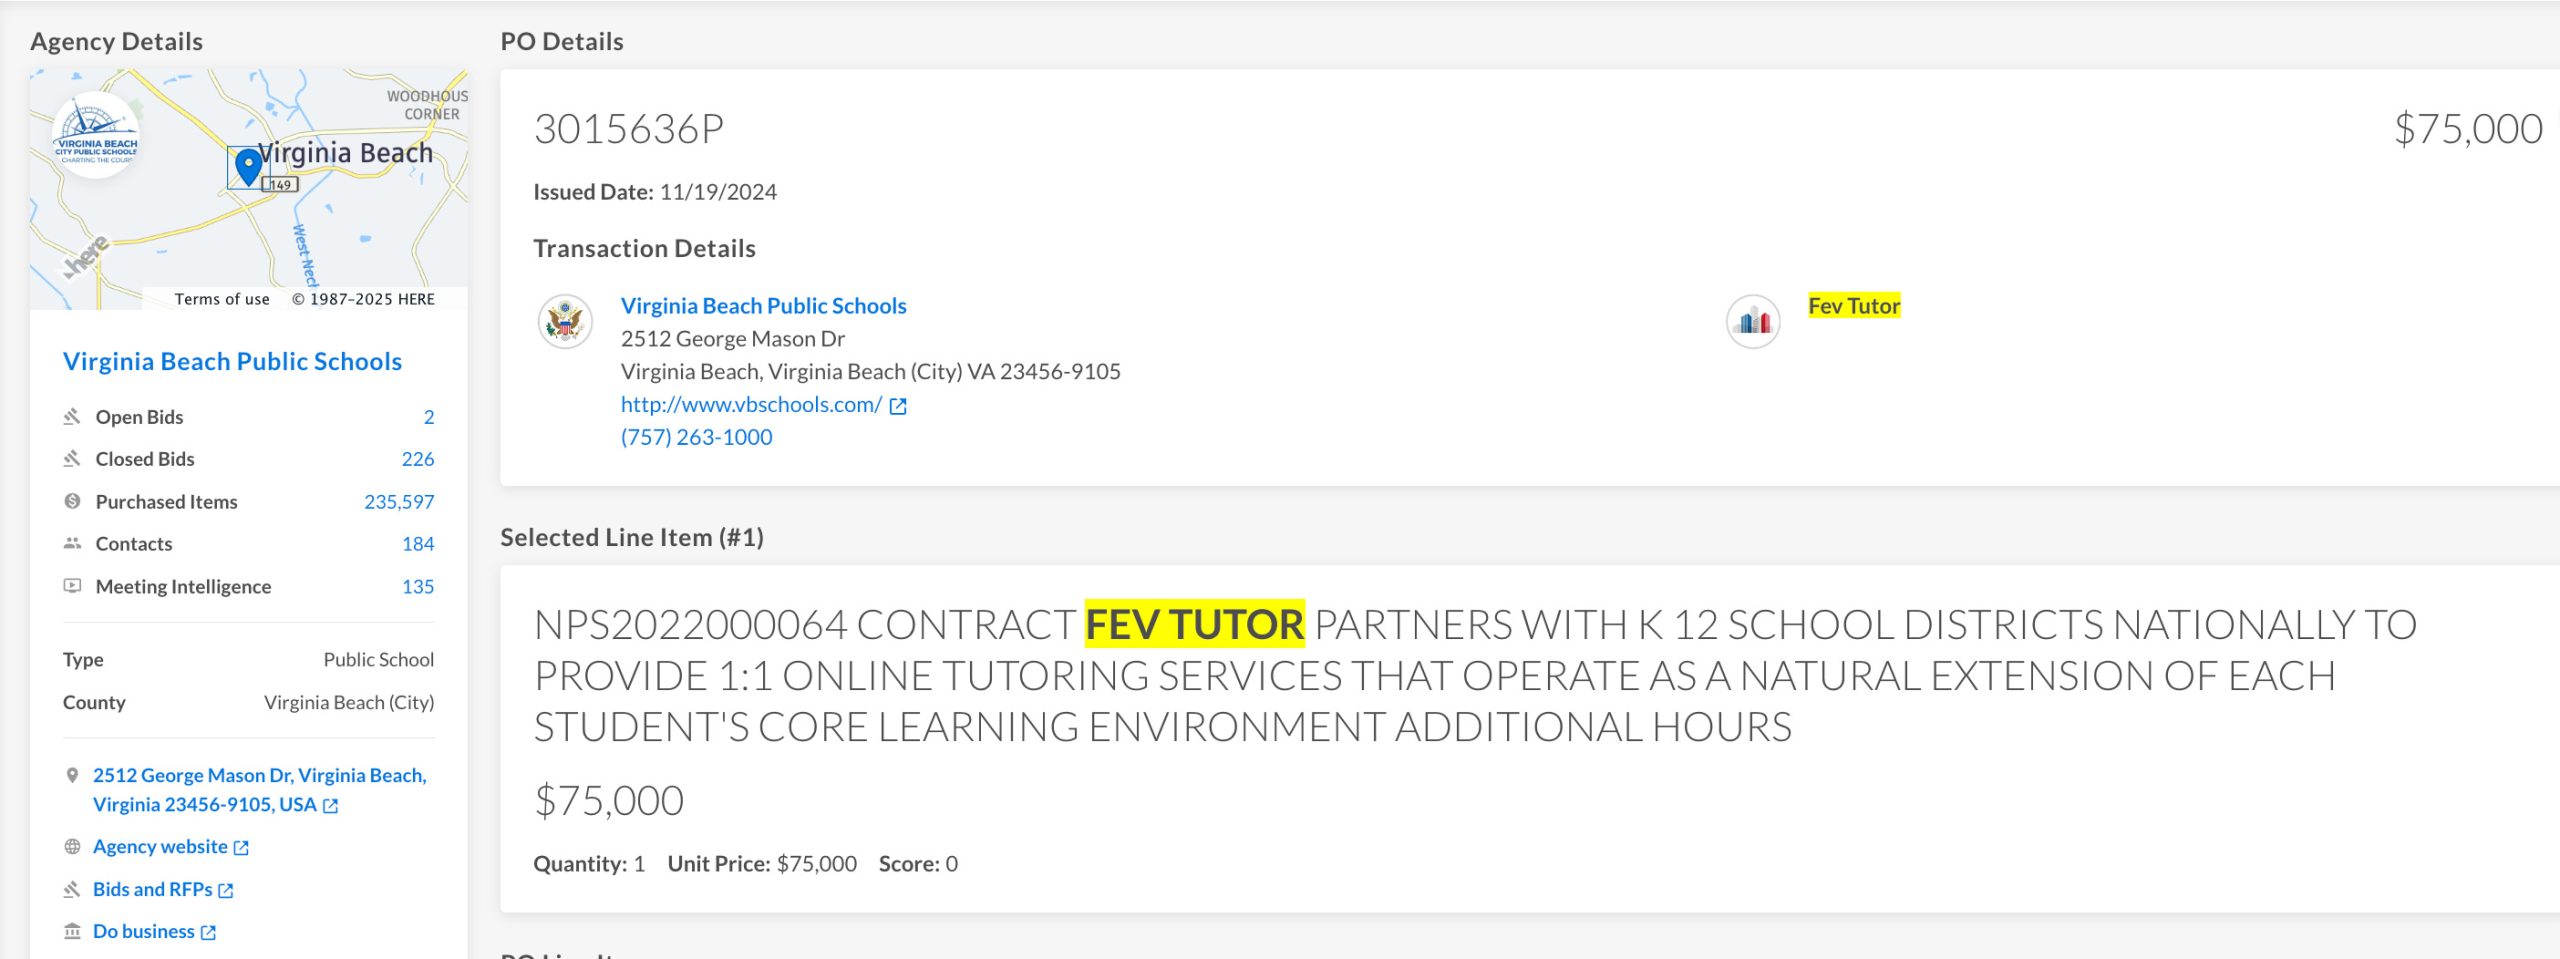The image size is (2560, 959).
Task: Open Virginia Beach Public Schools transaction link
Action: (763, 306)
